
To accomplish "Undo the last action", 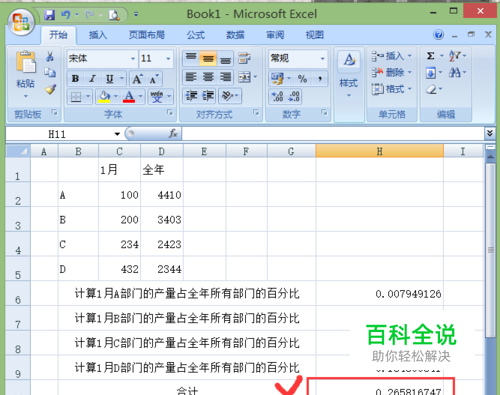I will coord(65,15).
